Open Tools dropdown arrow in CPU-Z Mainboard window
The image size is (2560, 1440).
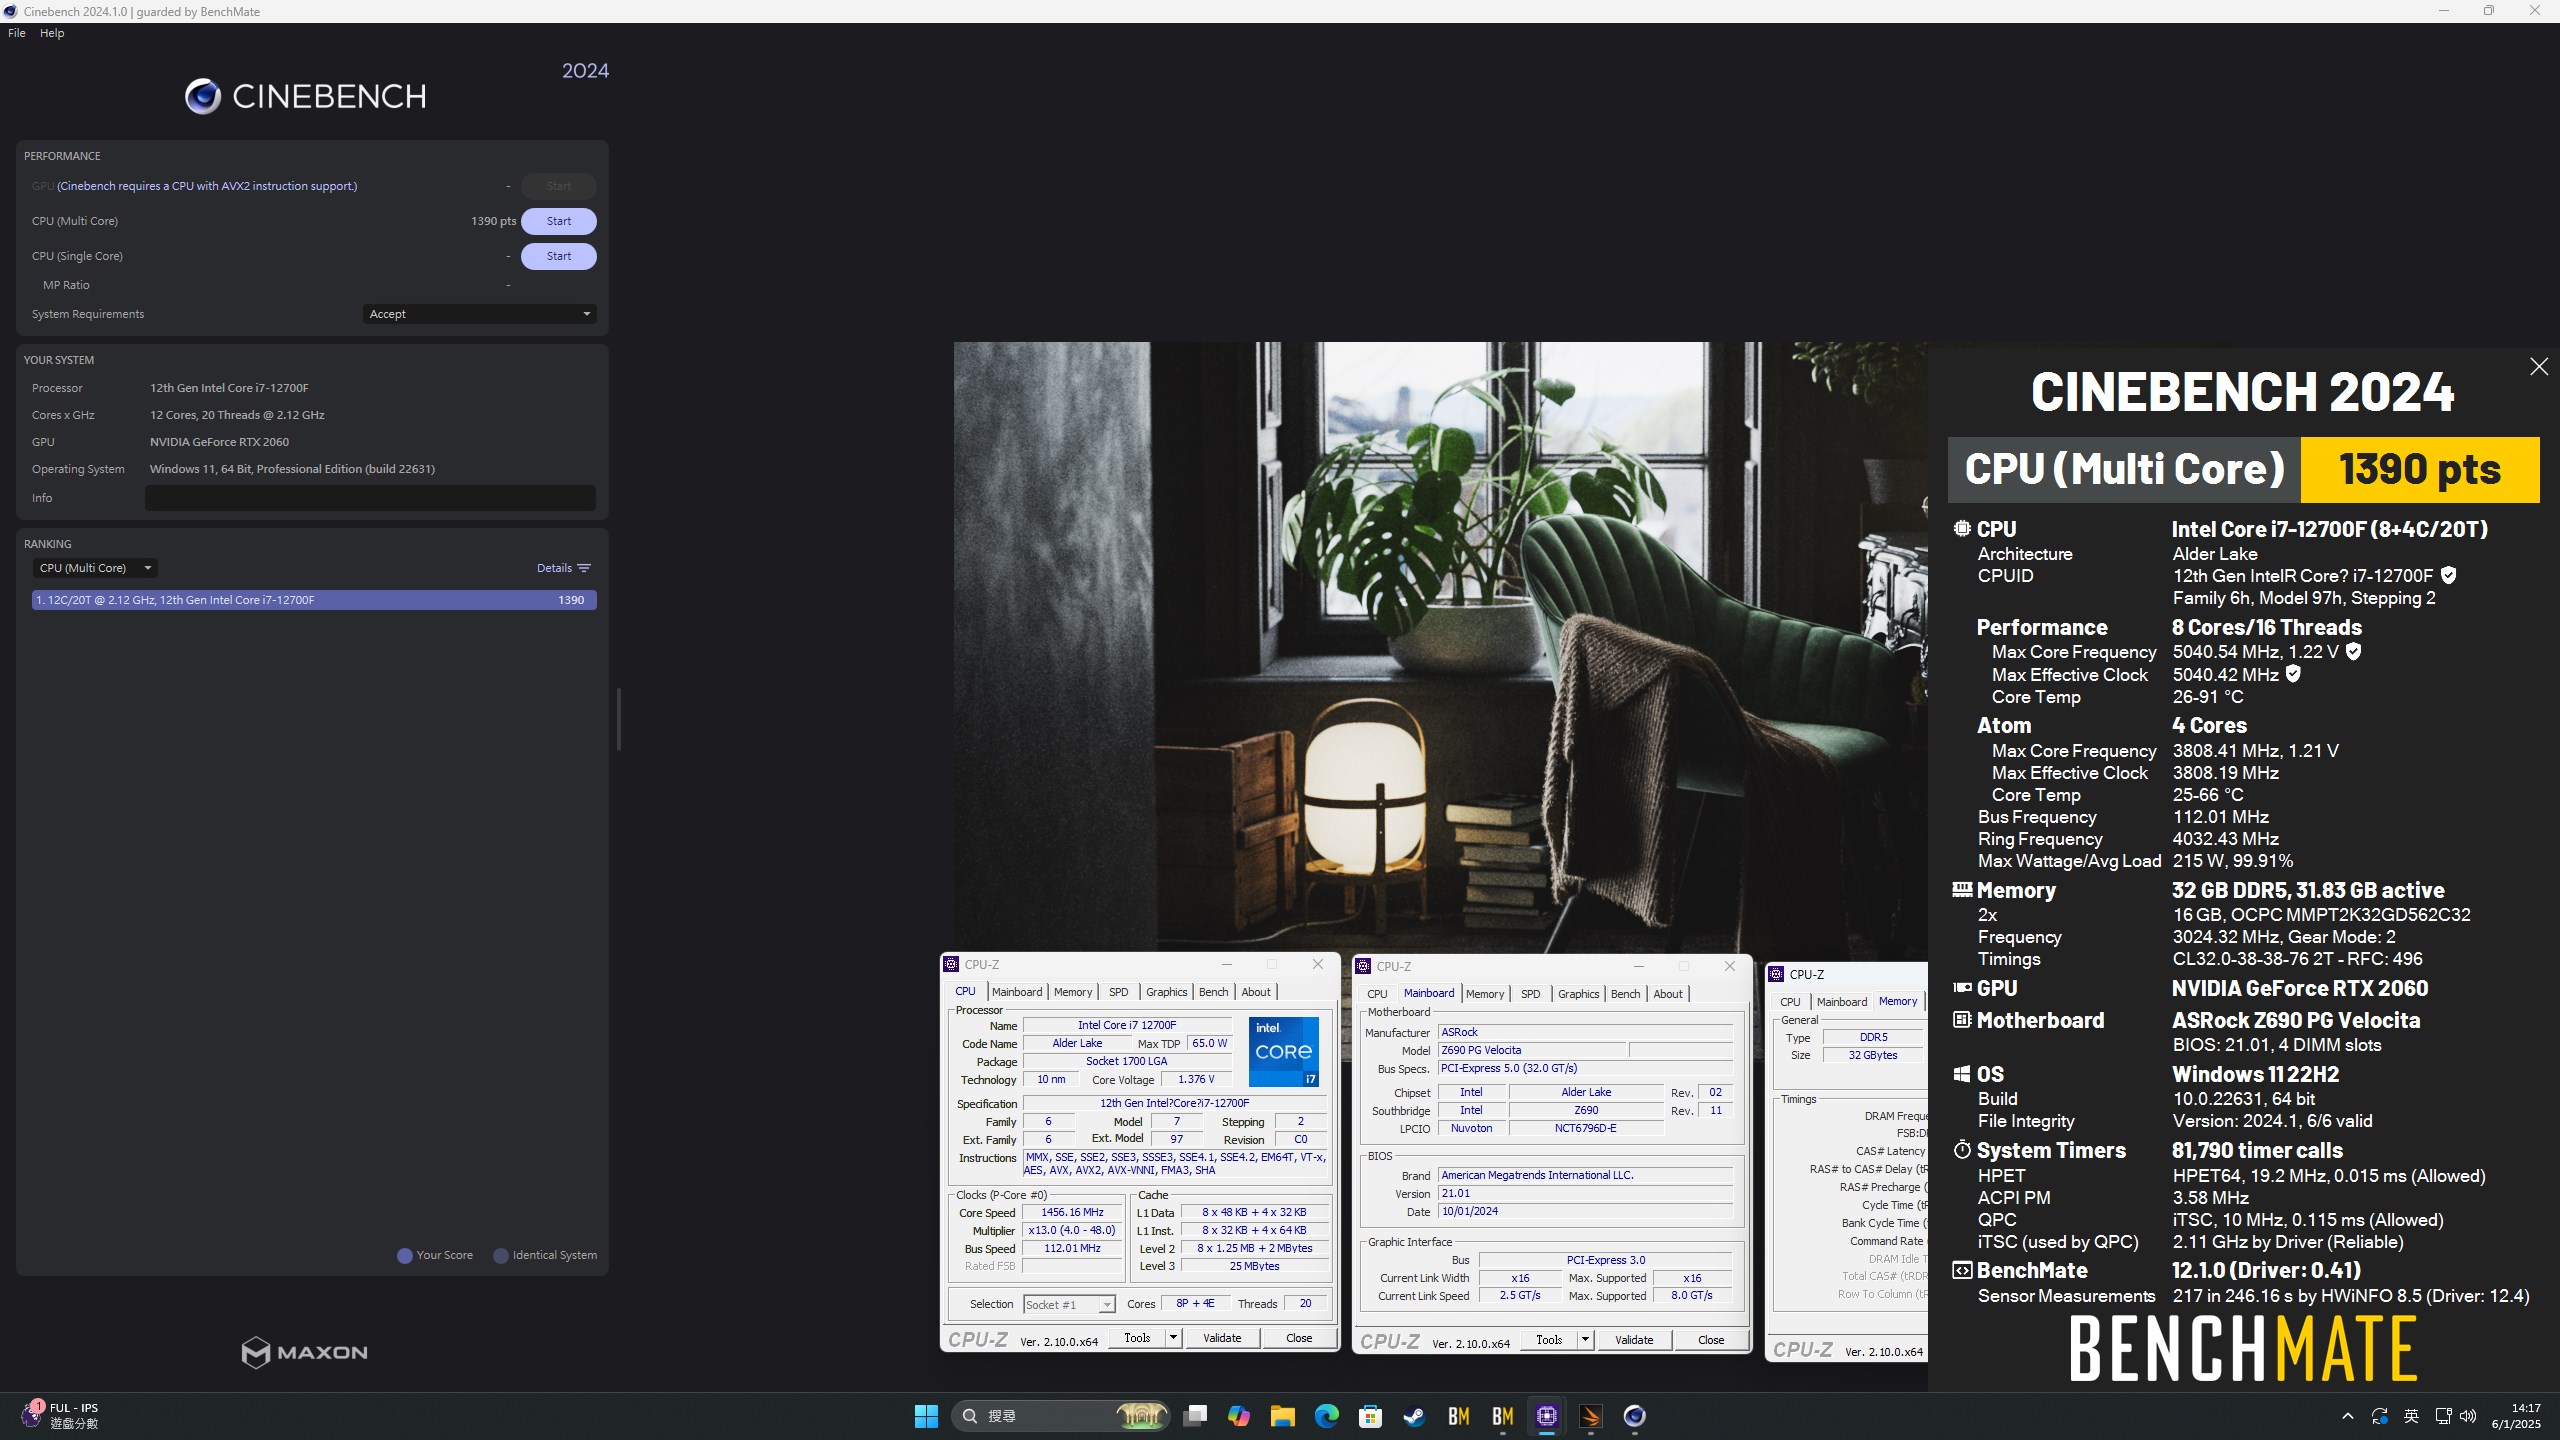click(1585, 1340)
